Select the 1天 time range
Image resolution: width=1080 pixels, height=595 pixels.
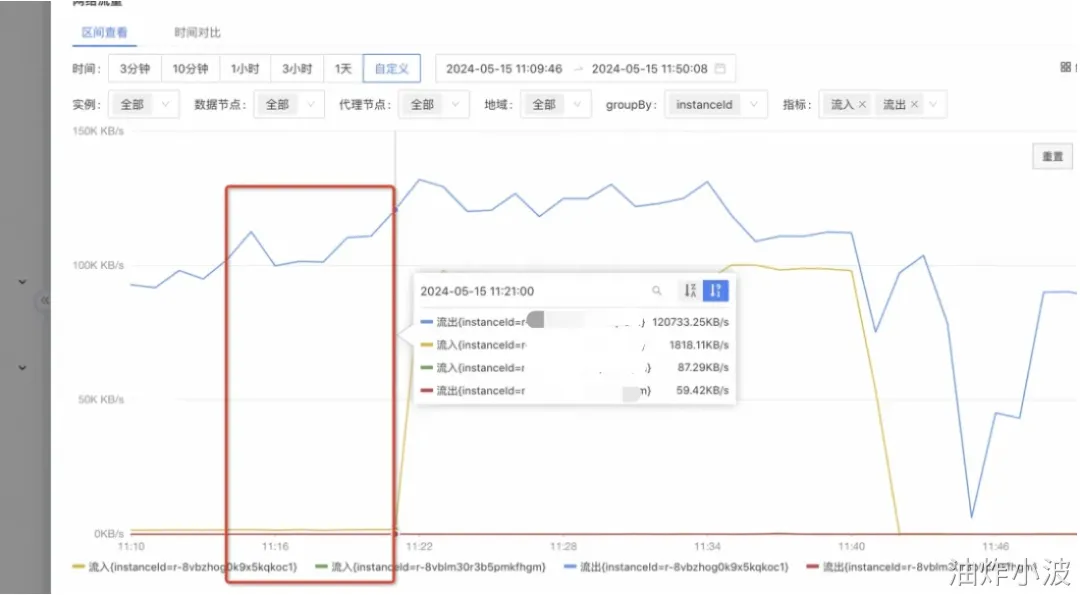[x=343, y=69]
